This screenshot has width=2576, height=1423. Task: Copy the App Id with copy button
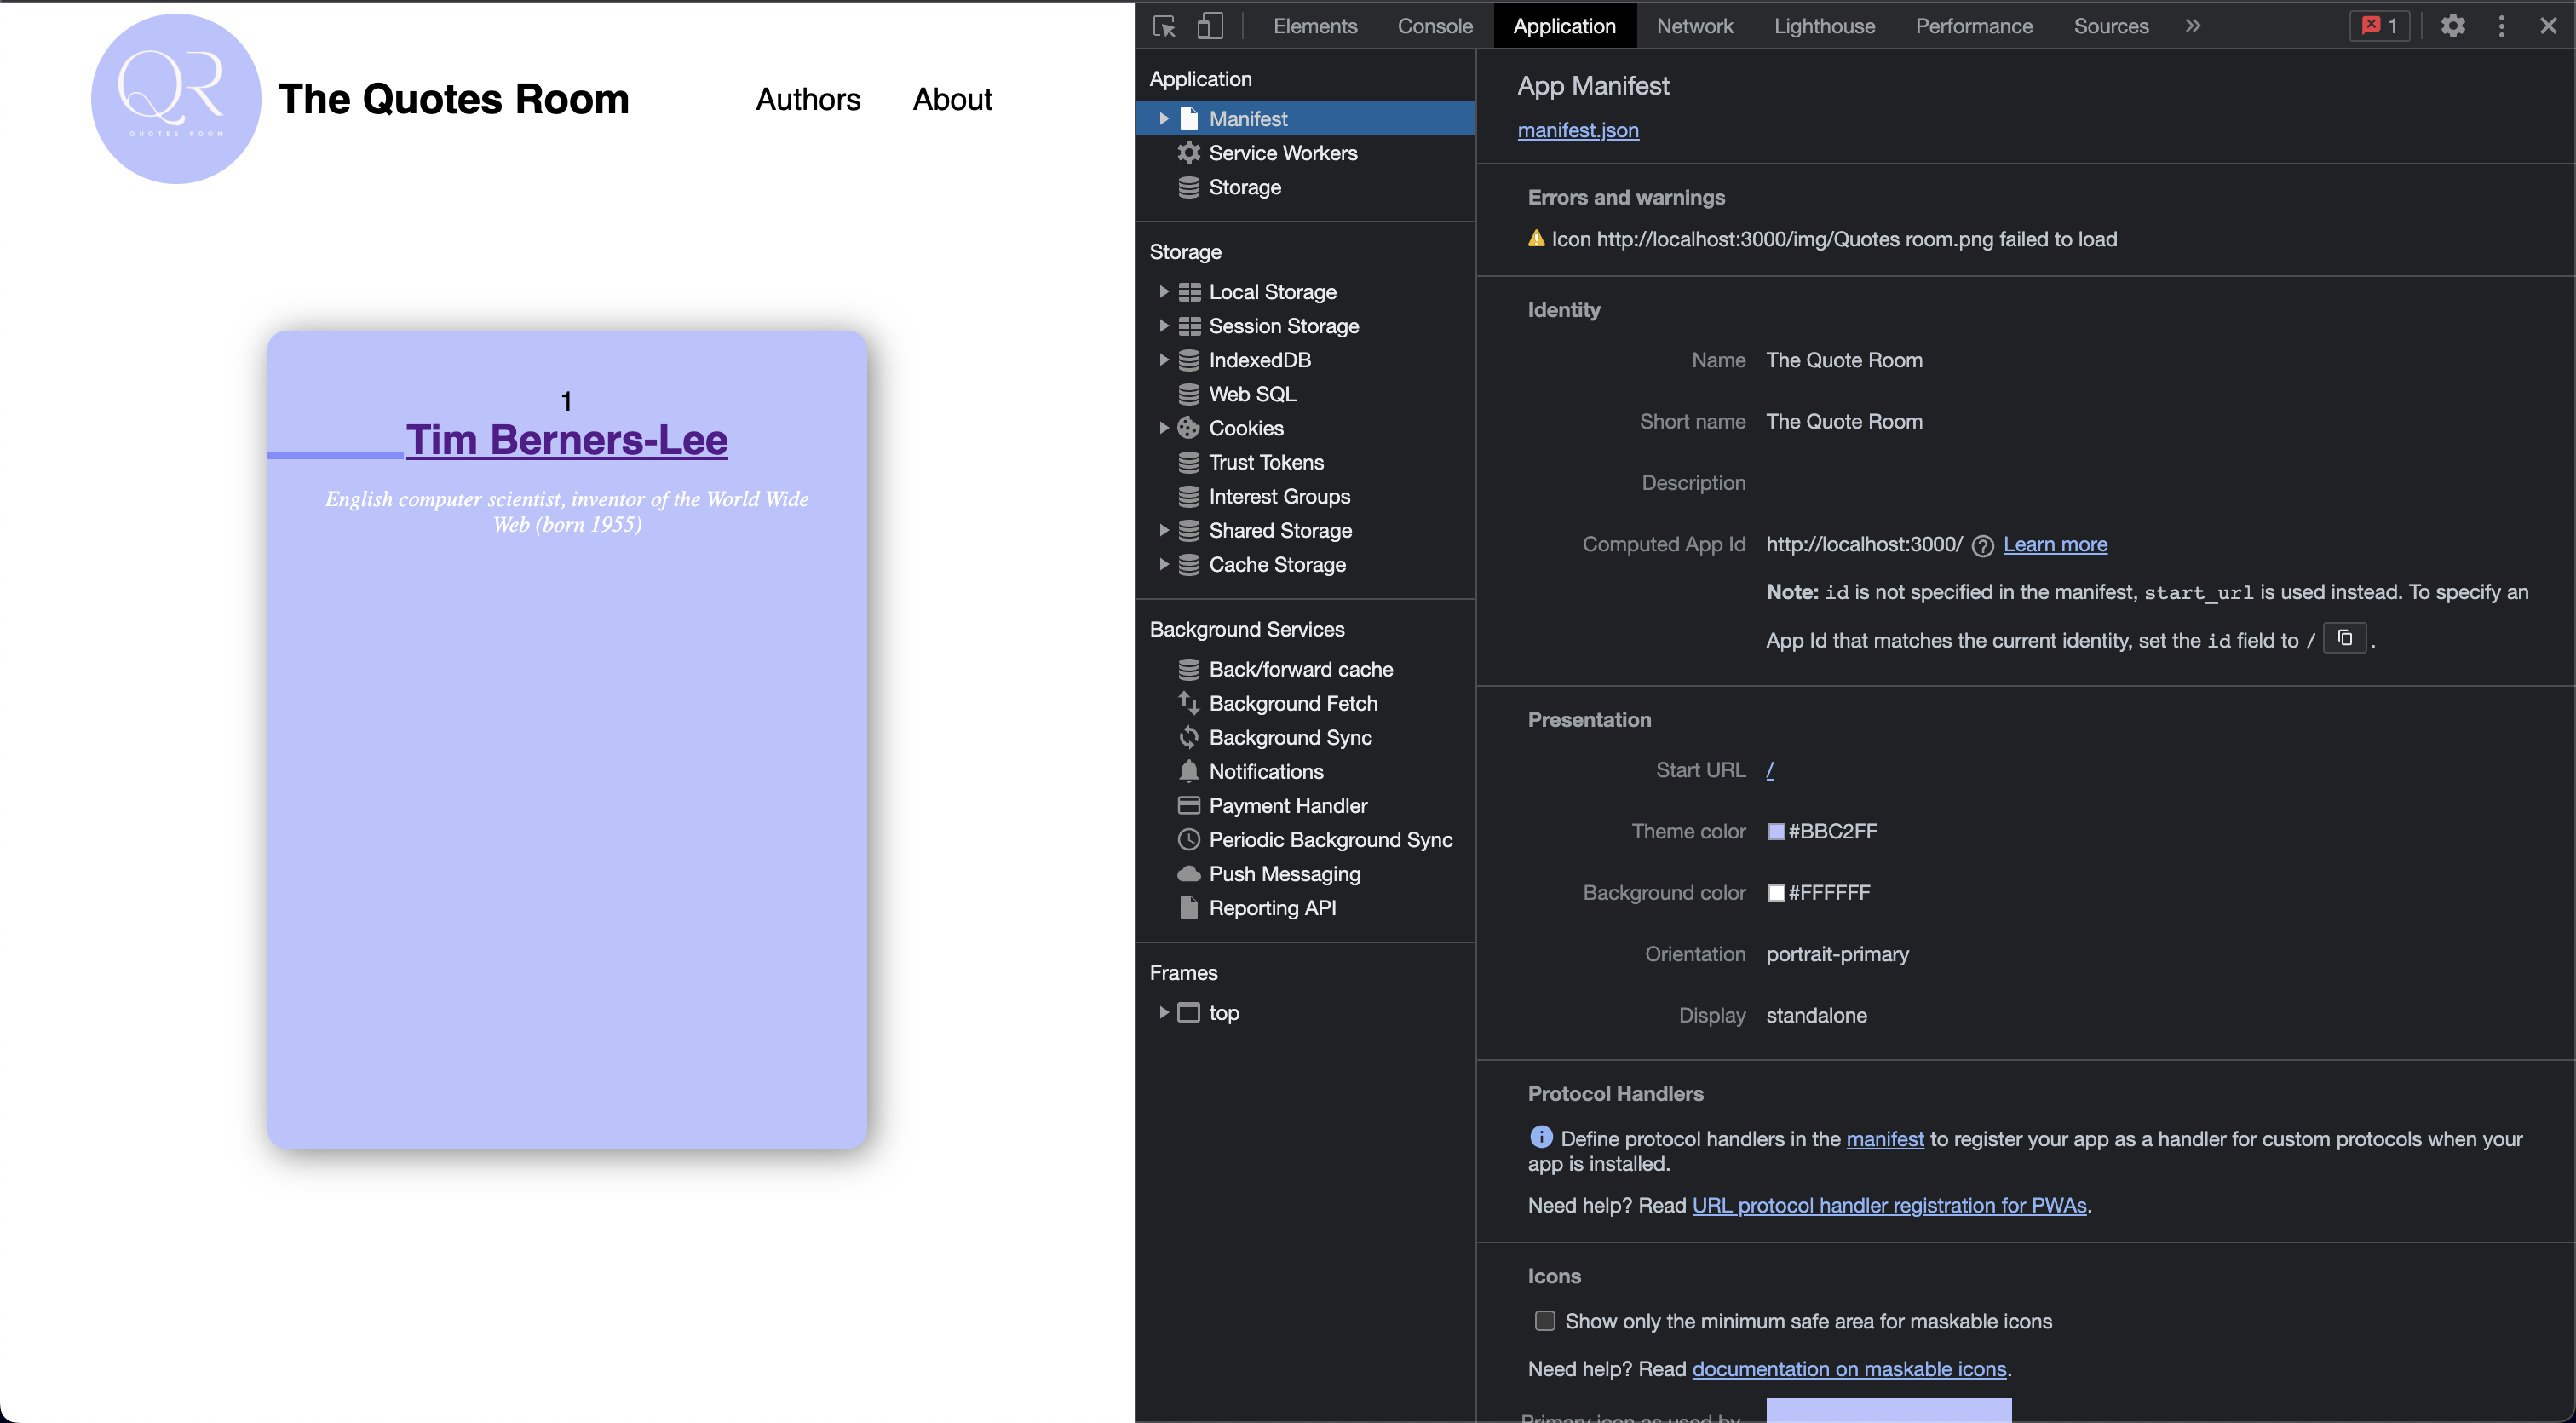tap(2346, 638)
